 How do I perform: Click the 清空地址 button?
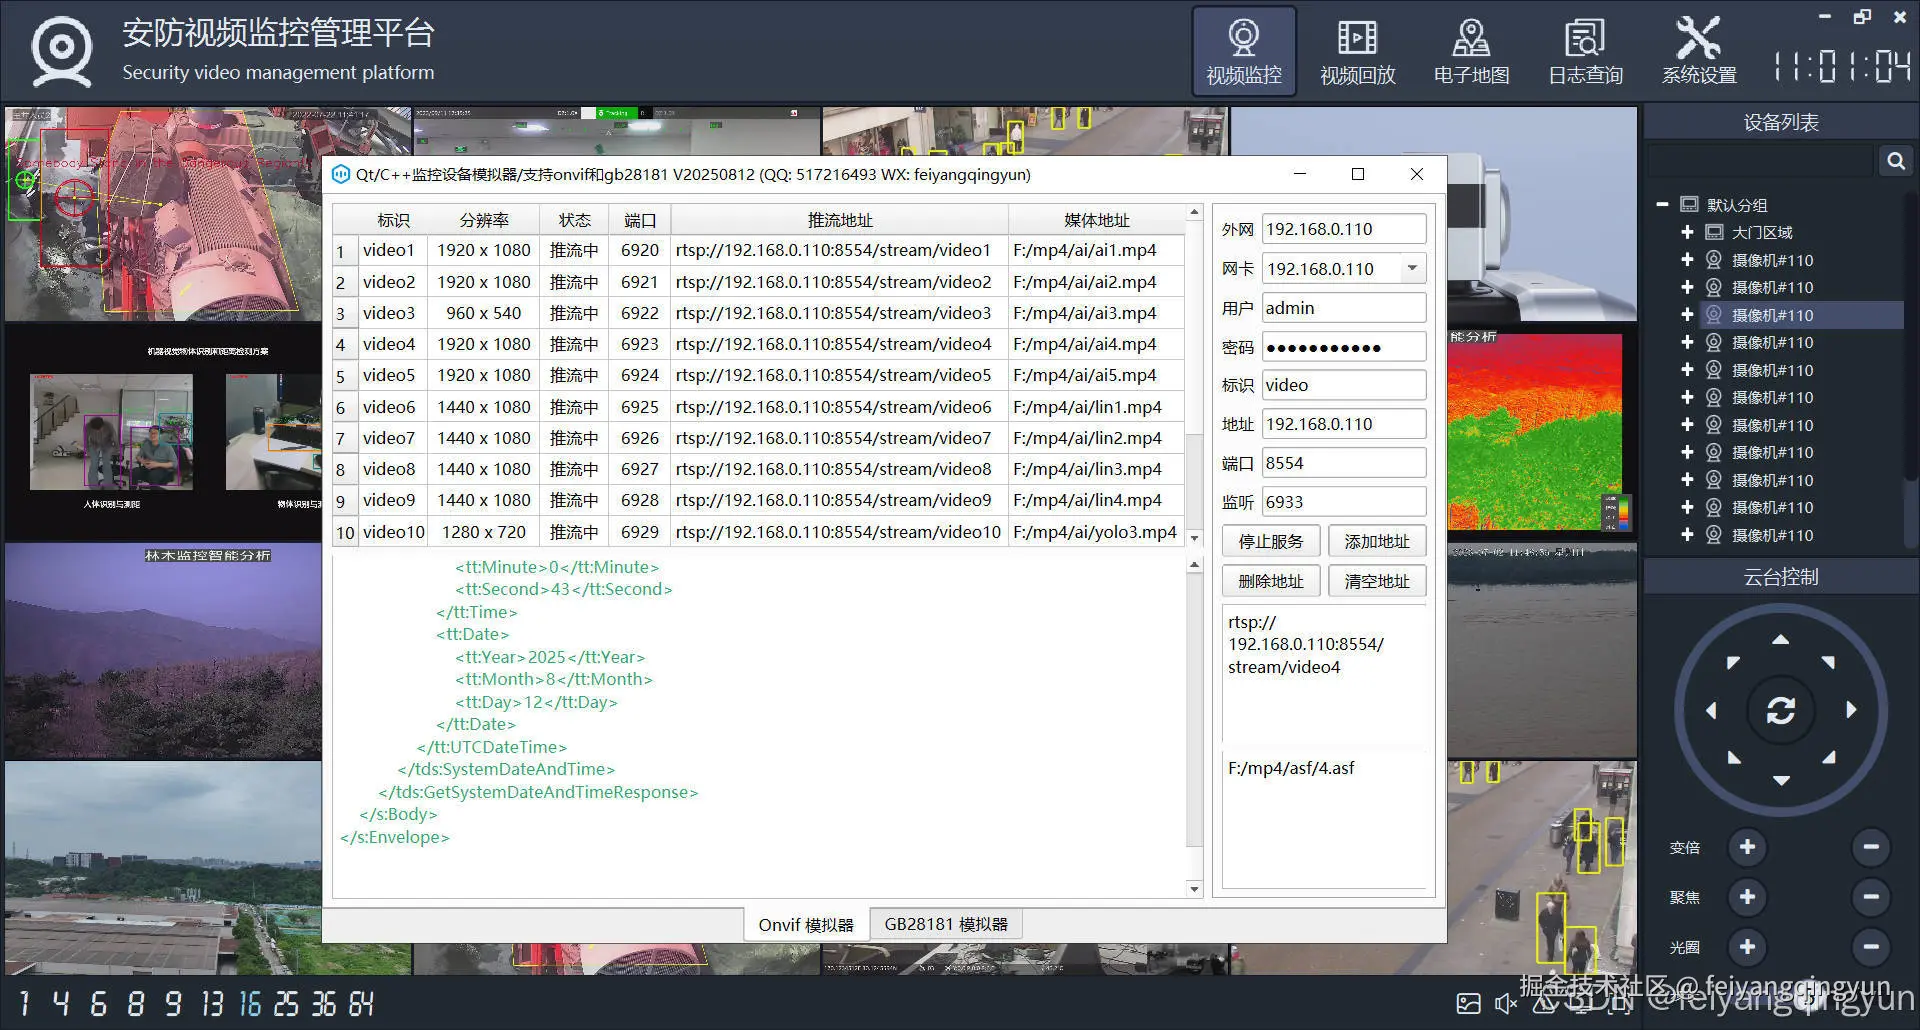[x=1377, y=581]
